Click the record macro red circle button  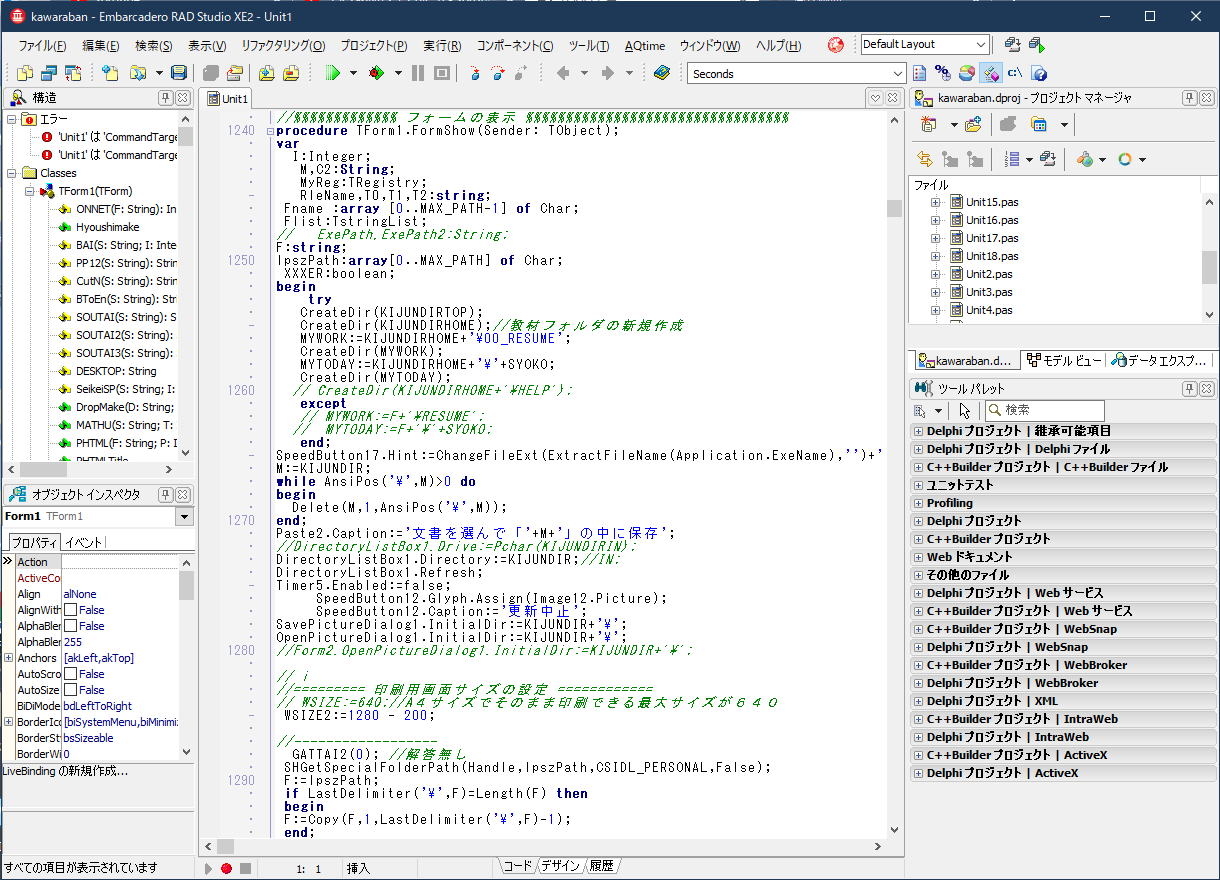(227, 869)
